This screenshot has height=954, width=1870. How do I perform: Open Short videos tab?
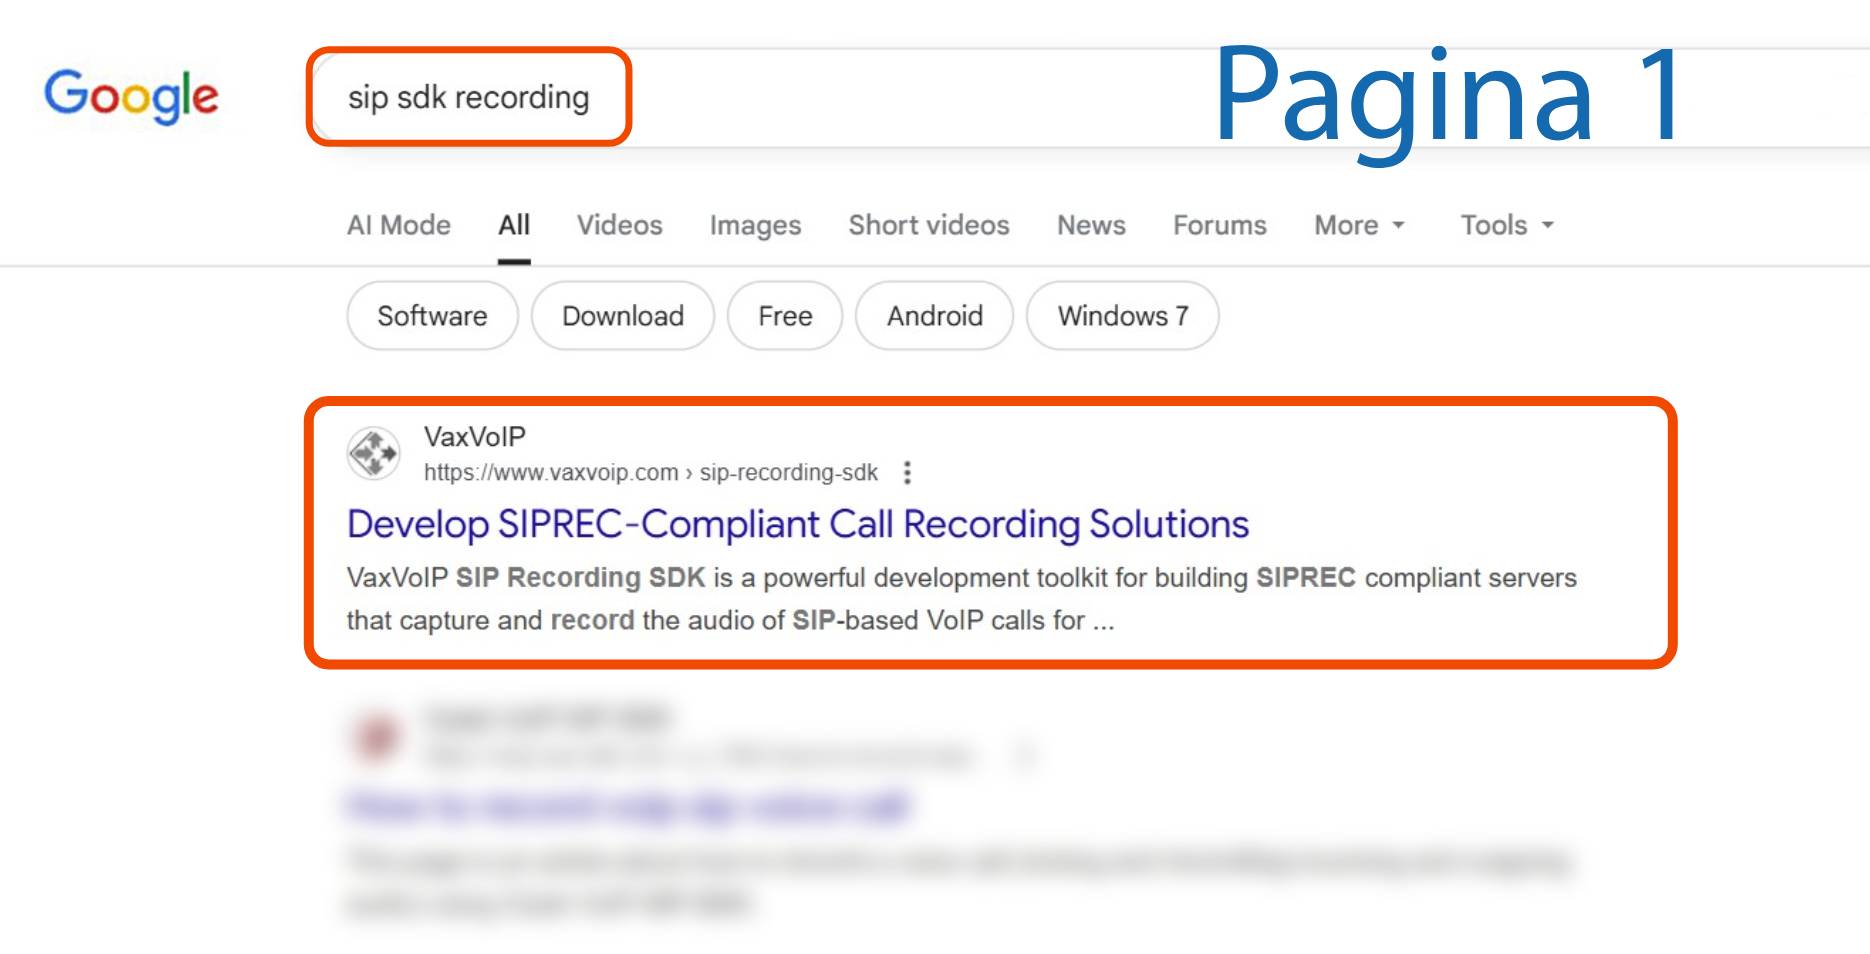[928, 226]
